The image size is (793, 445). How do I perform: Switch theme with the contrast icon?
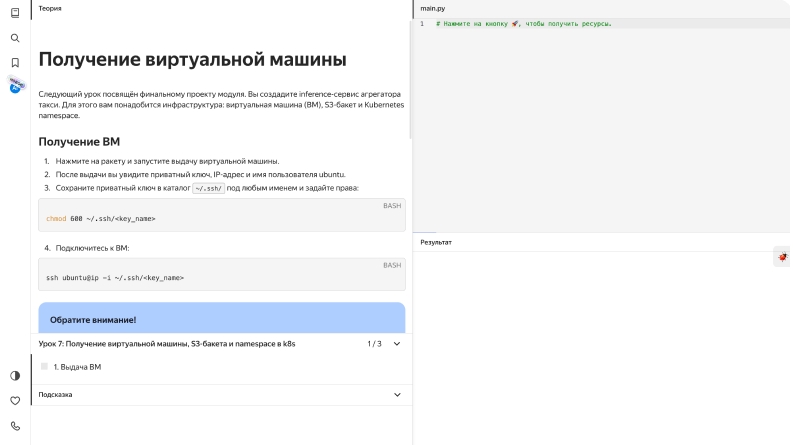tap(15, 376)
